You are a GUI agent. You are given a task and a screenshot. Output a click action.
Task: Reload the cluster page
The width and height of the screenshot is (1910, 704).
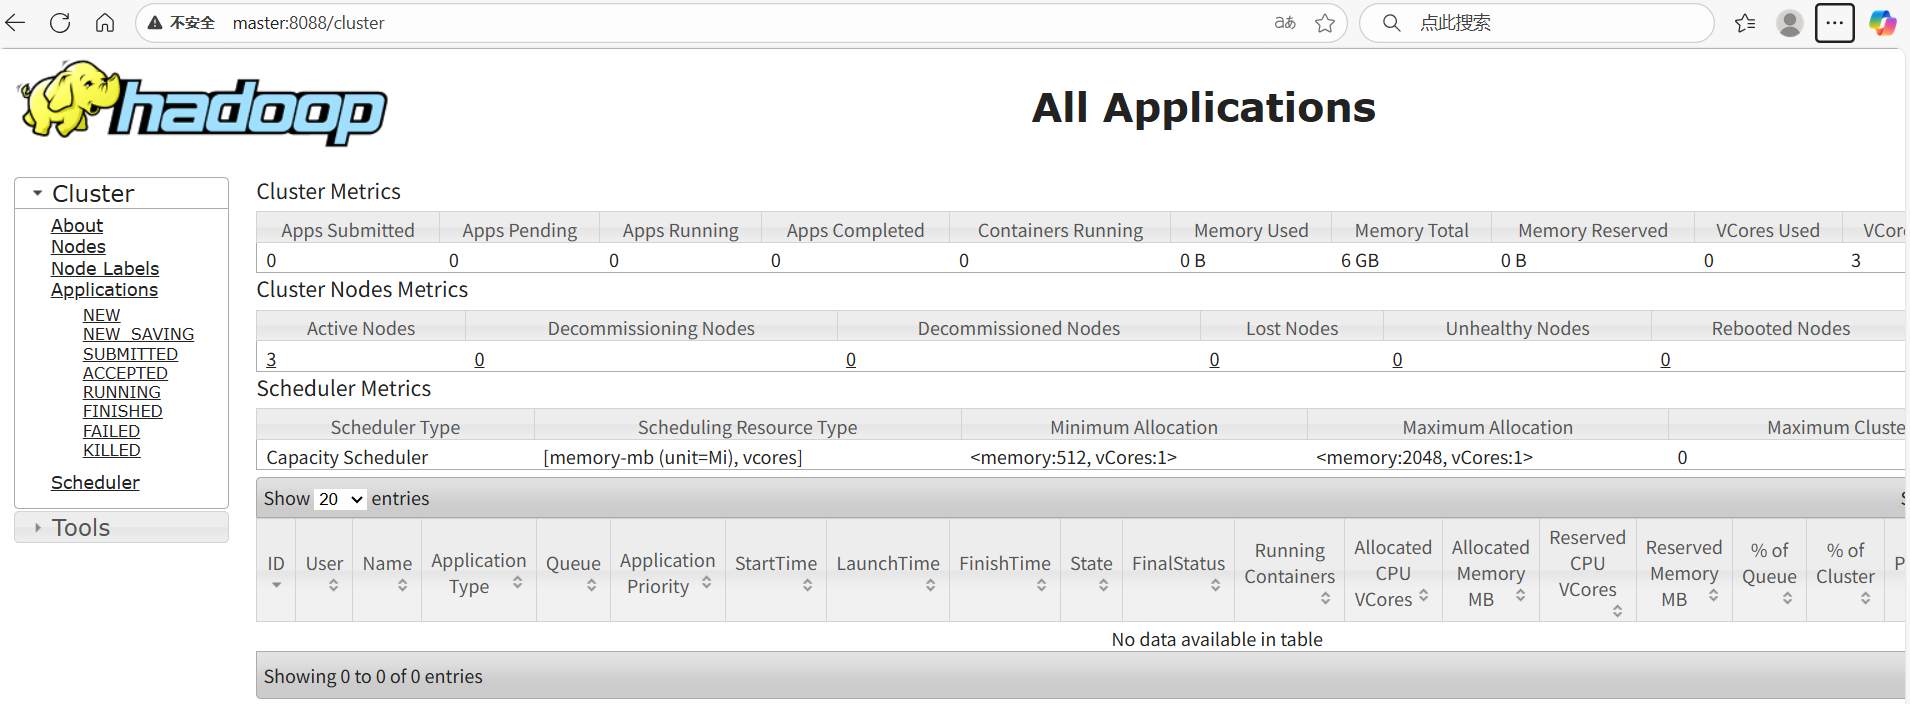coord(60,23)
